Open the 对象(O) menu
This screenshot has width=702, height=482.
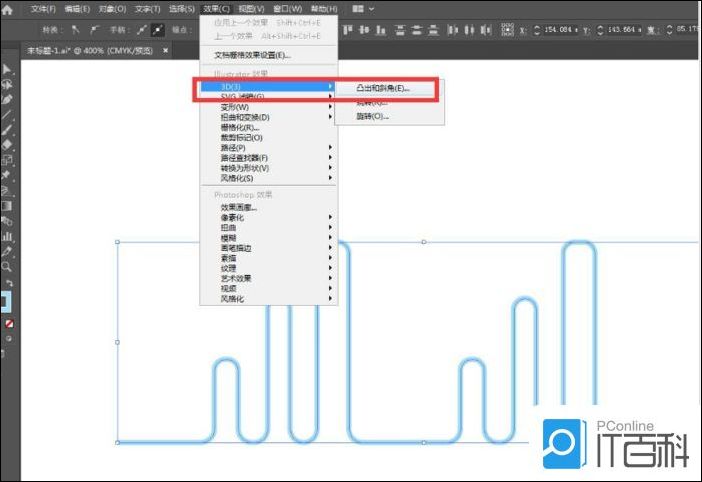pyautogui.click(x=112, y=9)
